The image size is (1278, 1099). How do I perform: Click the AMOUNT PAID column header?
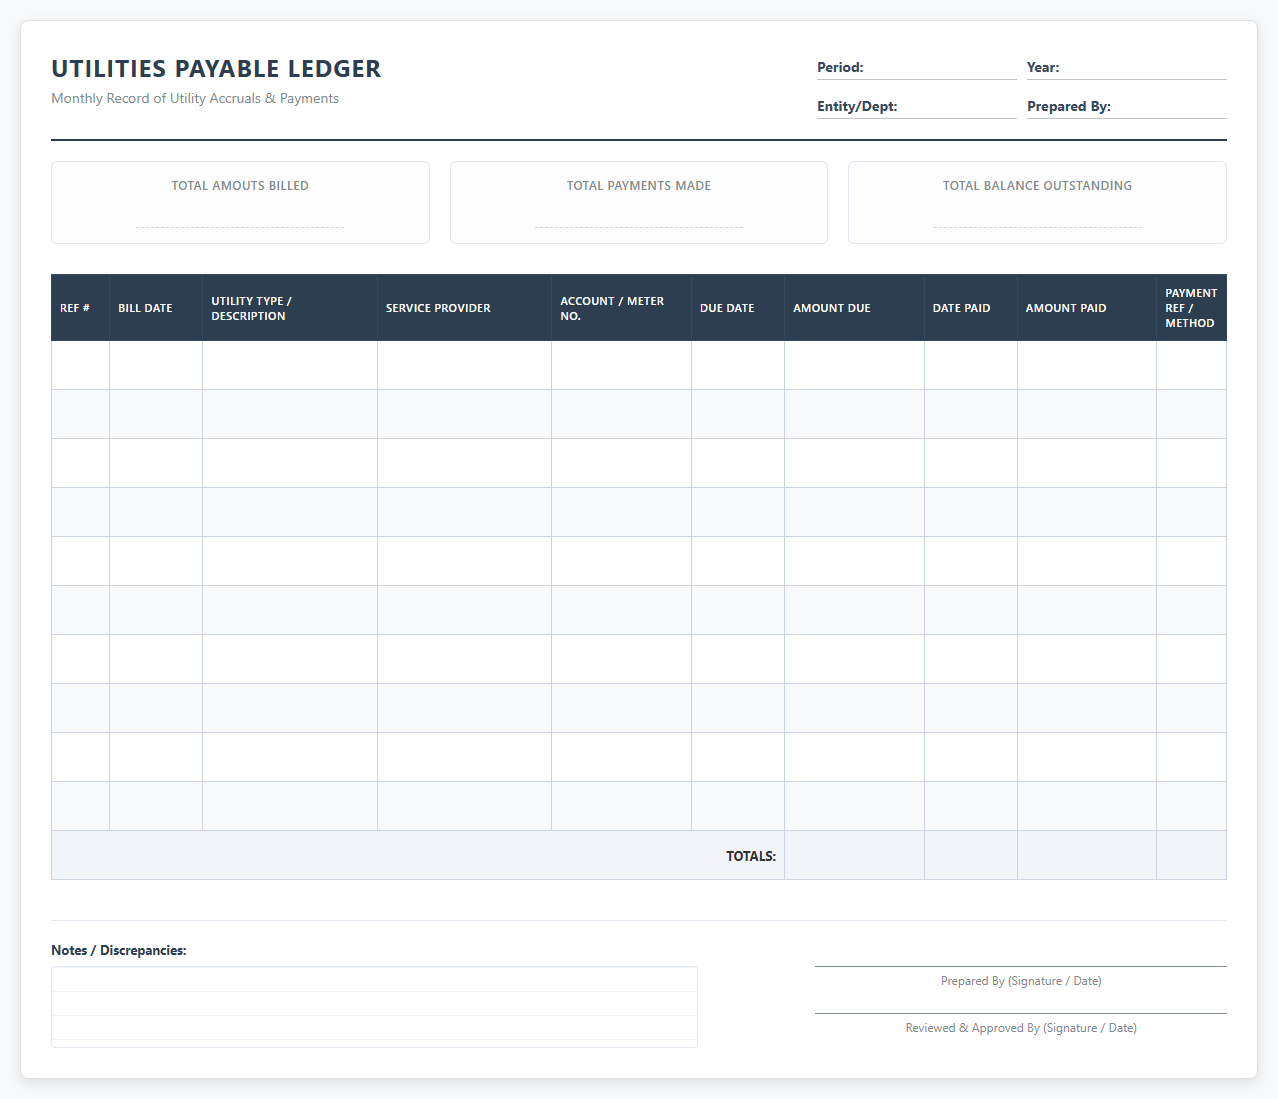pos(1087,308)
